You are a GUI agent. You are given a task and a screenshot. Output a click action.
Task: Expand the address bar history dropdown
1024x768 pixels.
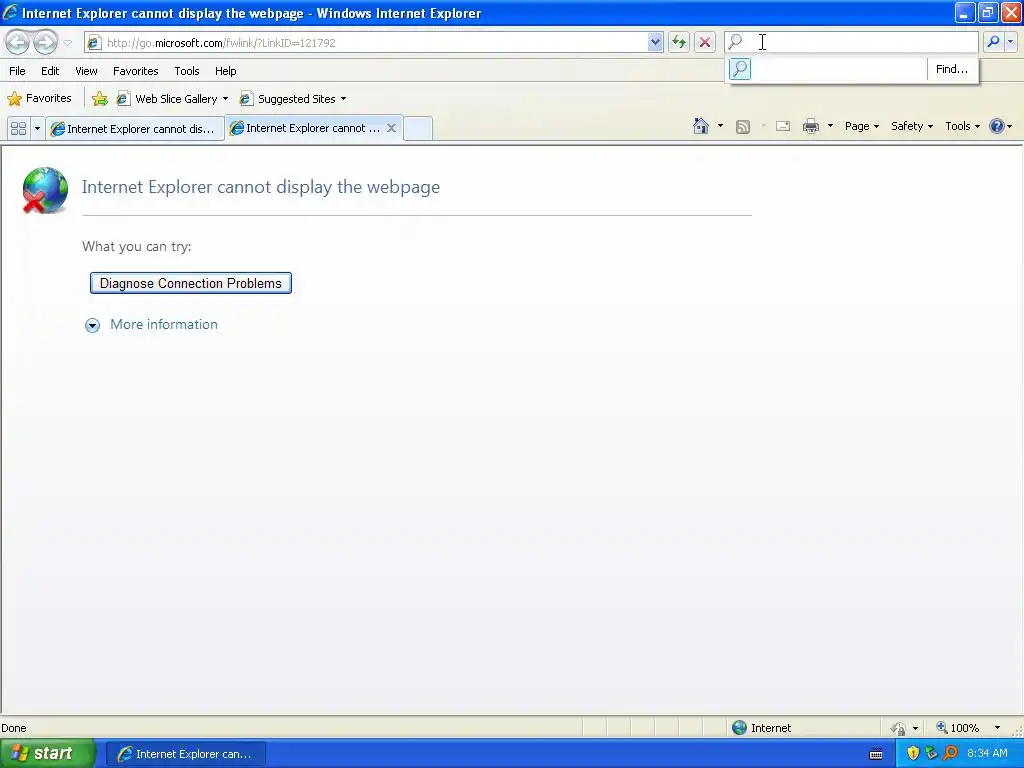(x=655, y=42)
